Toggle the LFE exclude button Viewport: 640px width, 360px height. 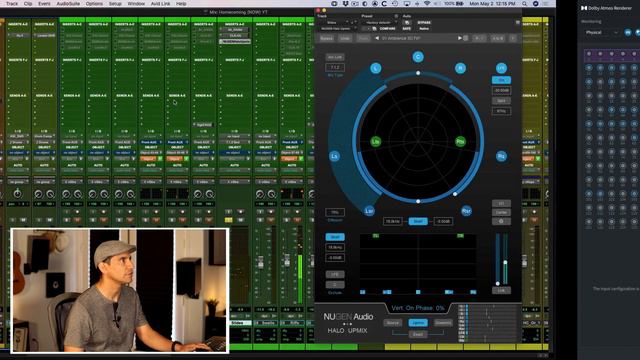tap(335, 274)
